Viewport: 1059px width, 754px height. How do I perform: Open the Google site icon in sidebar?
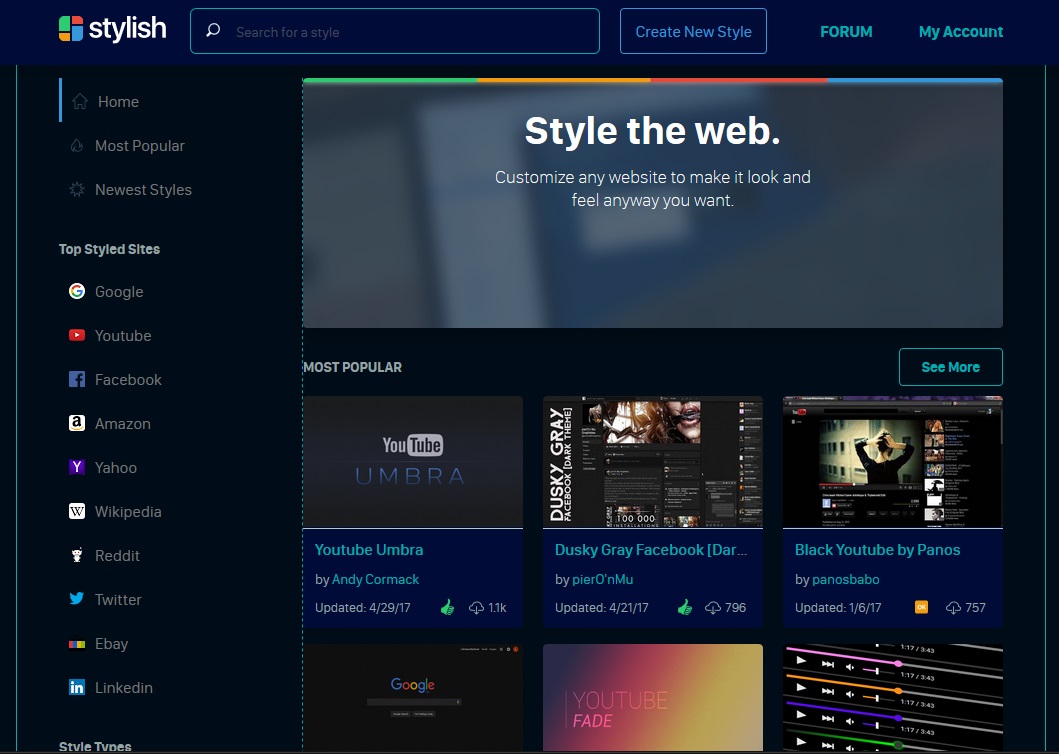point(77,291)
